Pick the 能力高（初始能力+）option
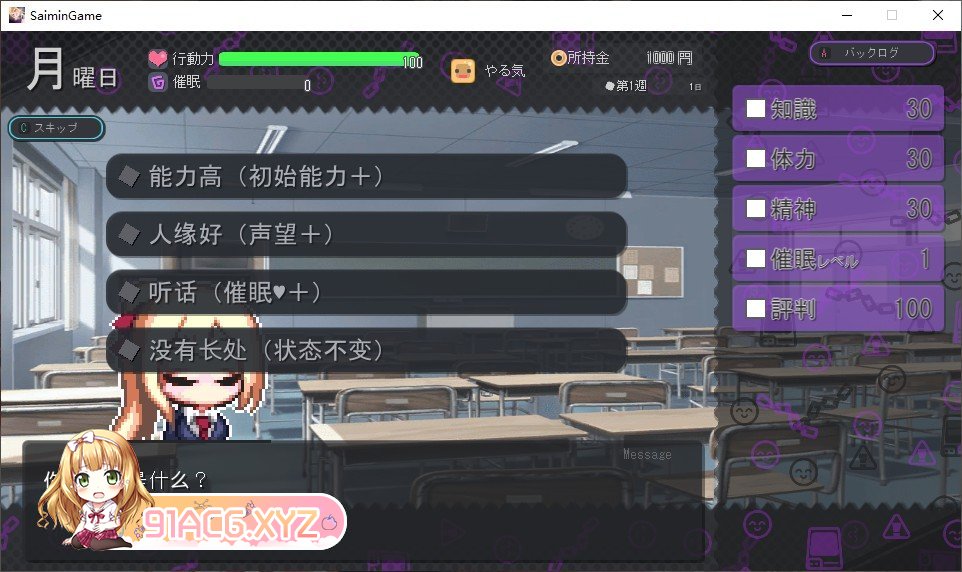The height and width of the screenshot is (572, 962). (366, 176)
